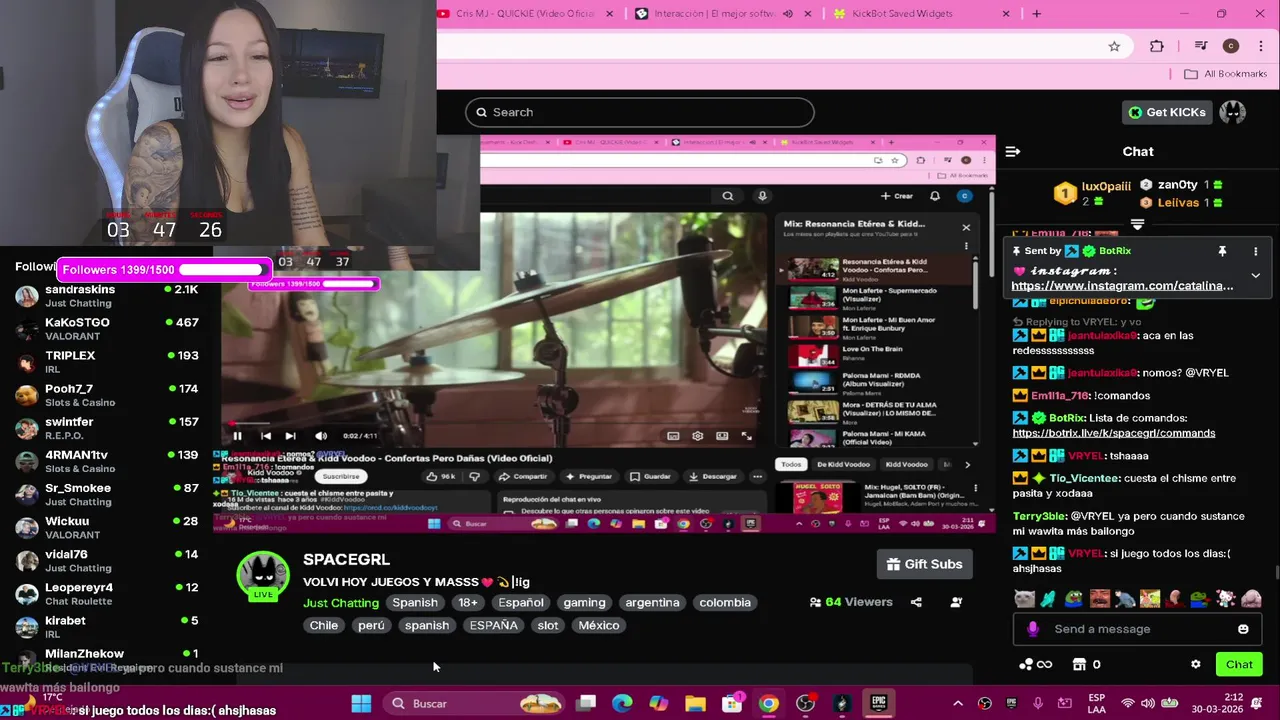Open YouTube player settings gear
The width and height of the screenshot is (1280, 720).
(x=697, y=436)
